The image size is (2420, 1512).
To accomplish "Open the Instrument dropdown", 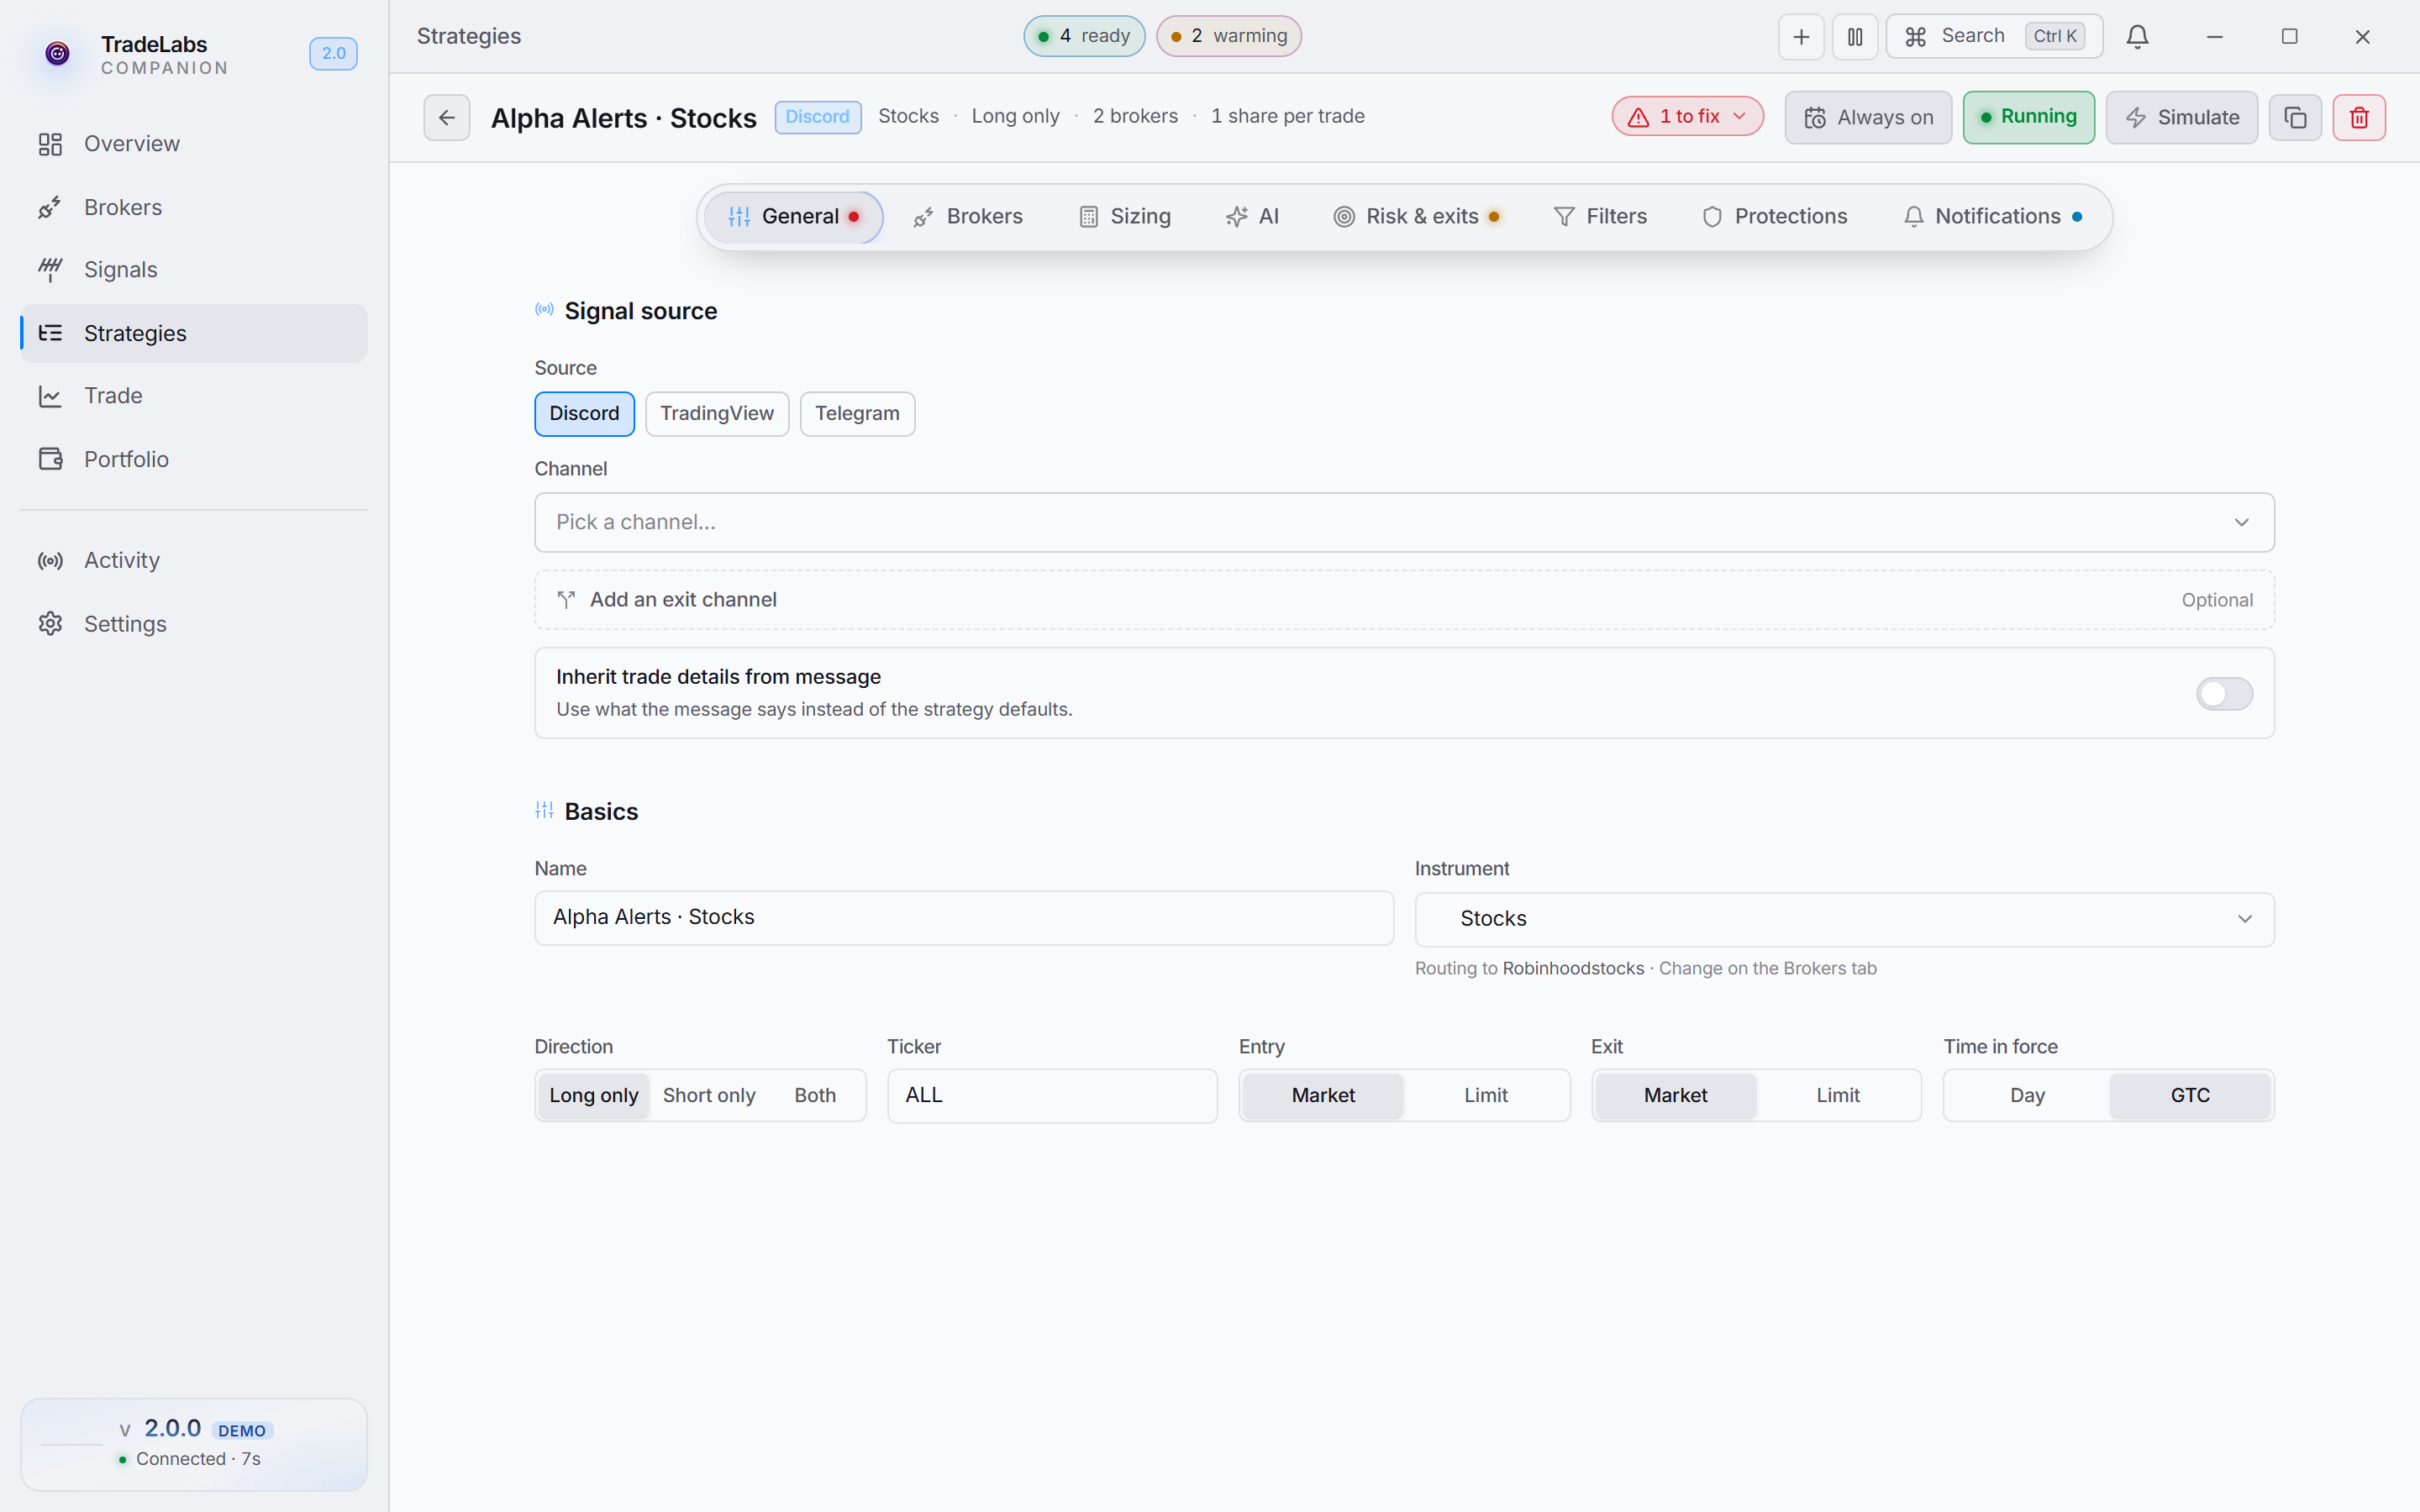I will pos(1844,919).
